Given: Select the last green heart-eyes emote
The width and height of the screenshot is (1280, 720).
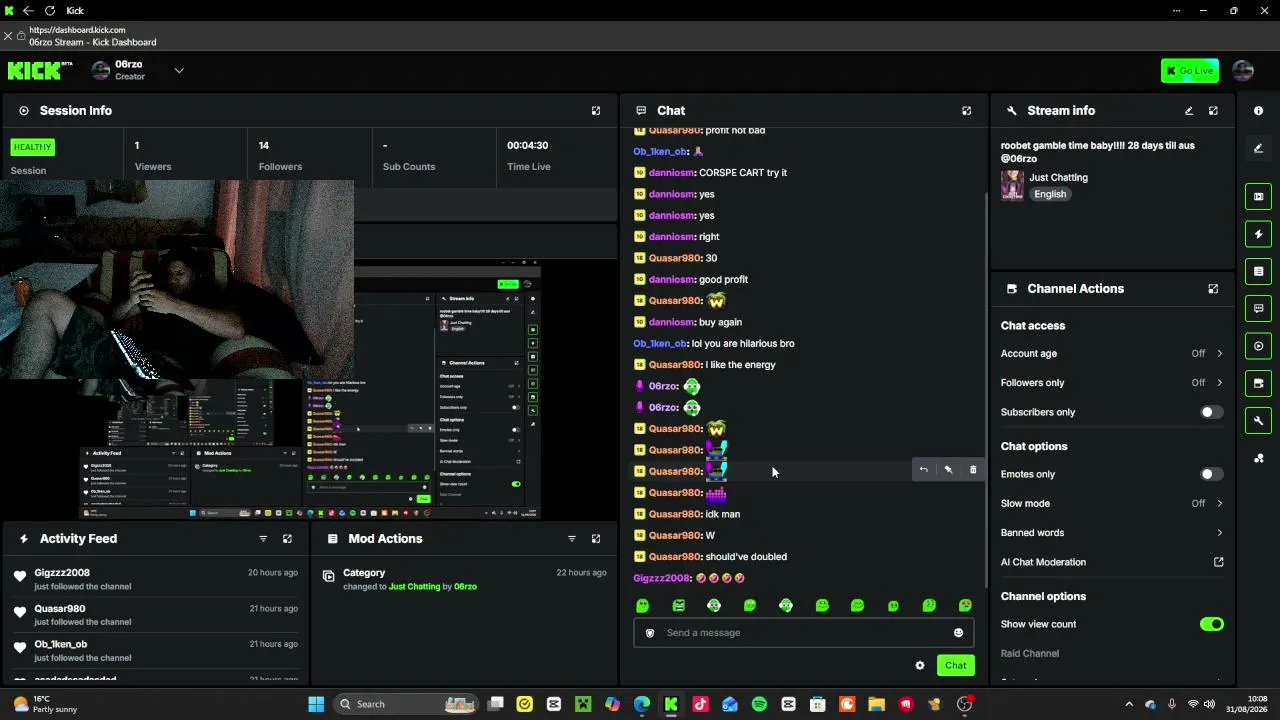Looking at the screenshot, I should coord(965,606).
